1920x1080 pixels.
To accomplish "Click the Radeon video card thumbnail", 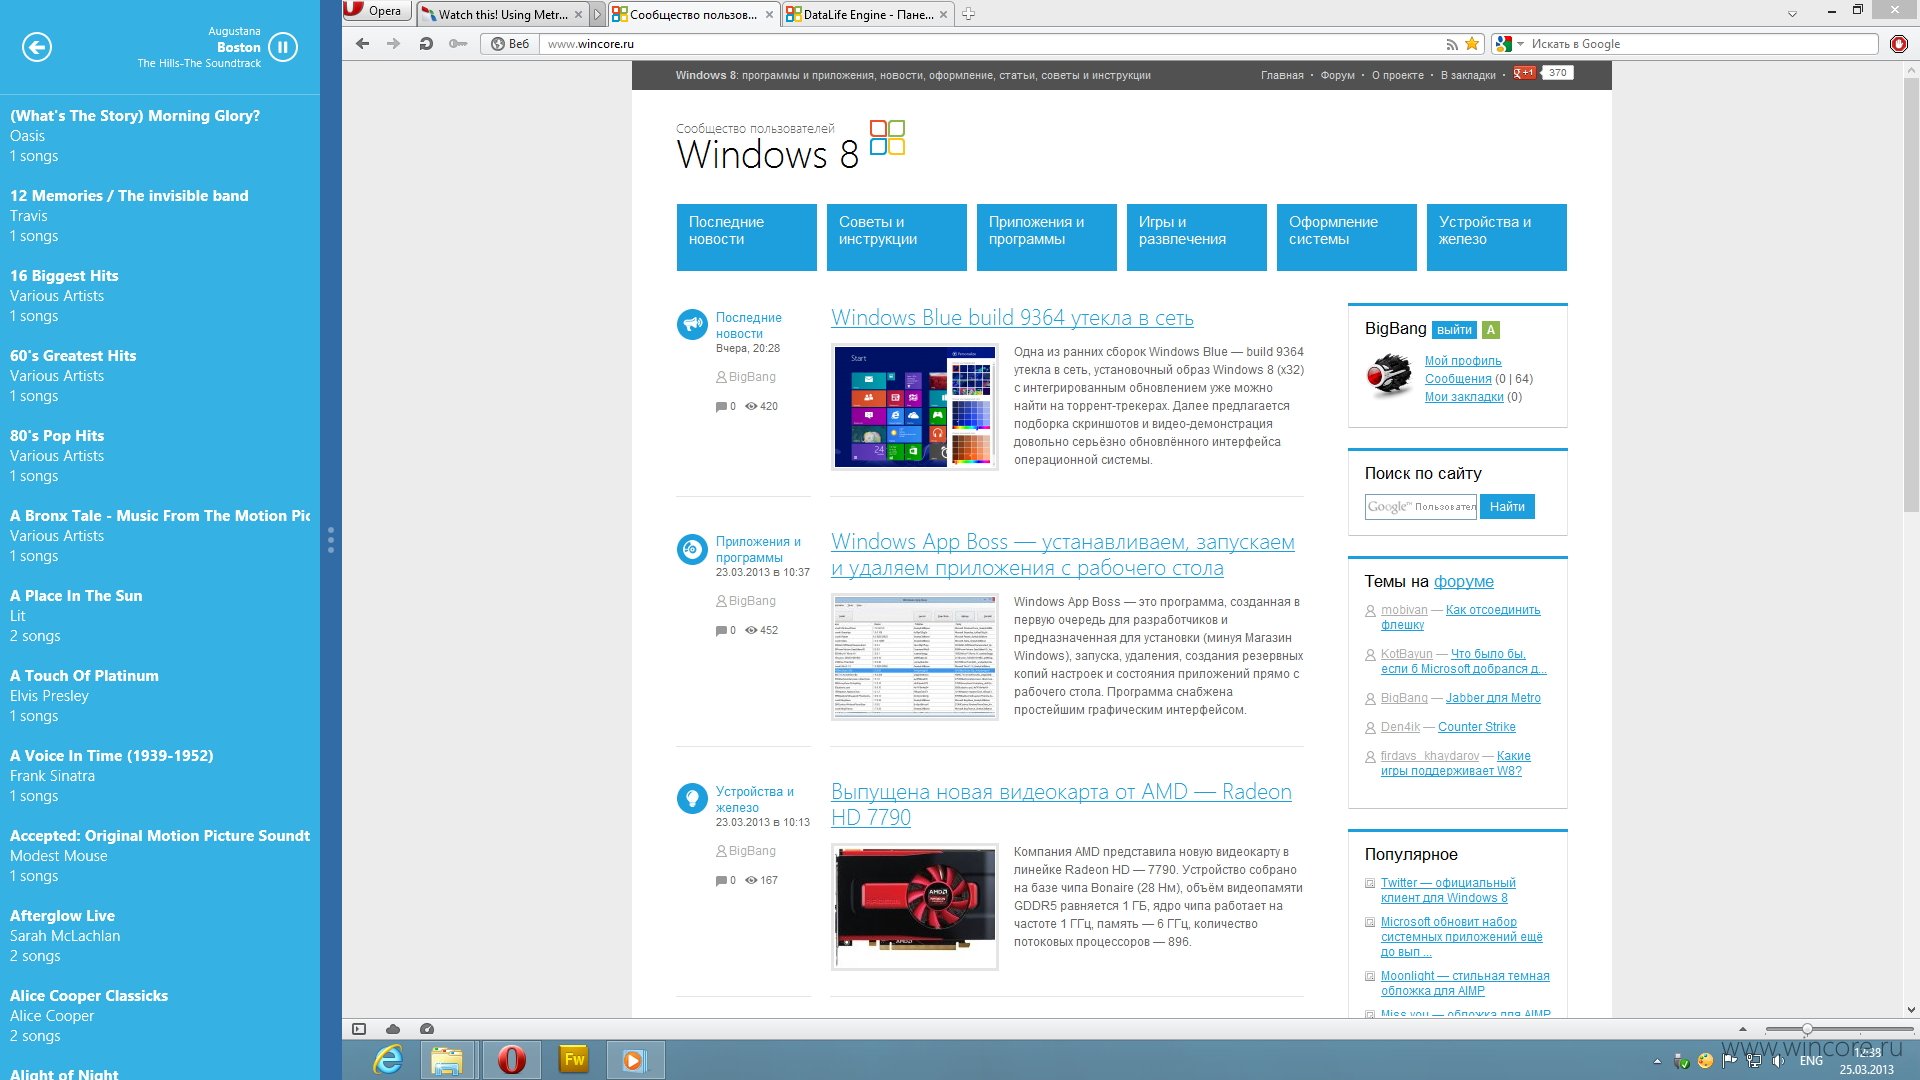I will point(914,907).
